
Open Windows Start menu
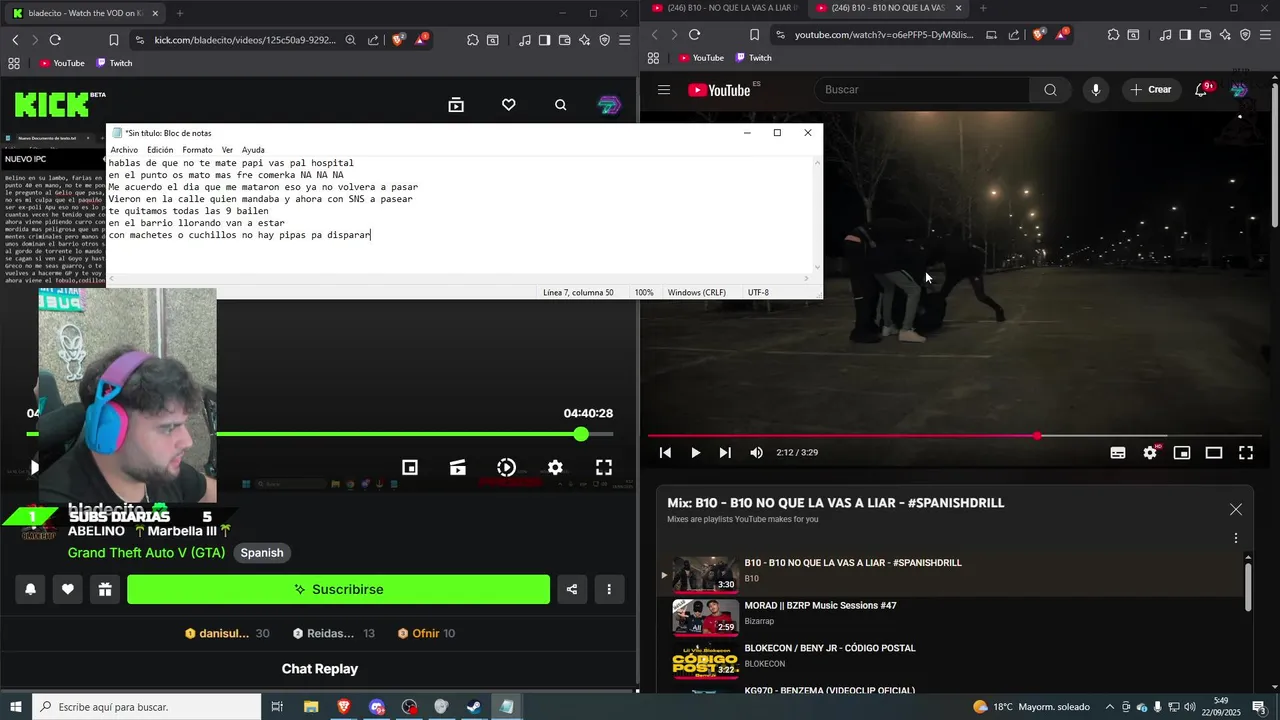point(15,707)
